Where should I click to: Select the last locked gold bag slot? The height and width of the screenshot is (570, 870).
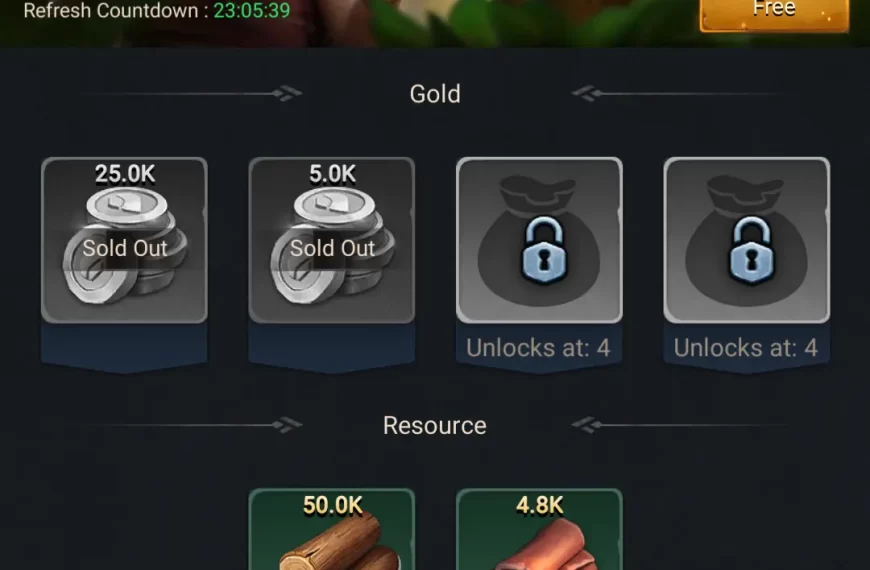747,240
